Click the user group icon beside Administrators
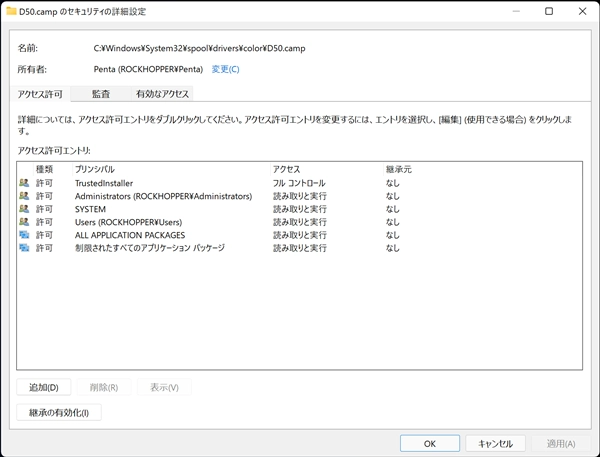600x457 pixels. pyautogui.click(x=24, y=196)
